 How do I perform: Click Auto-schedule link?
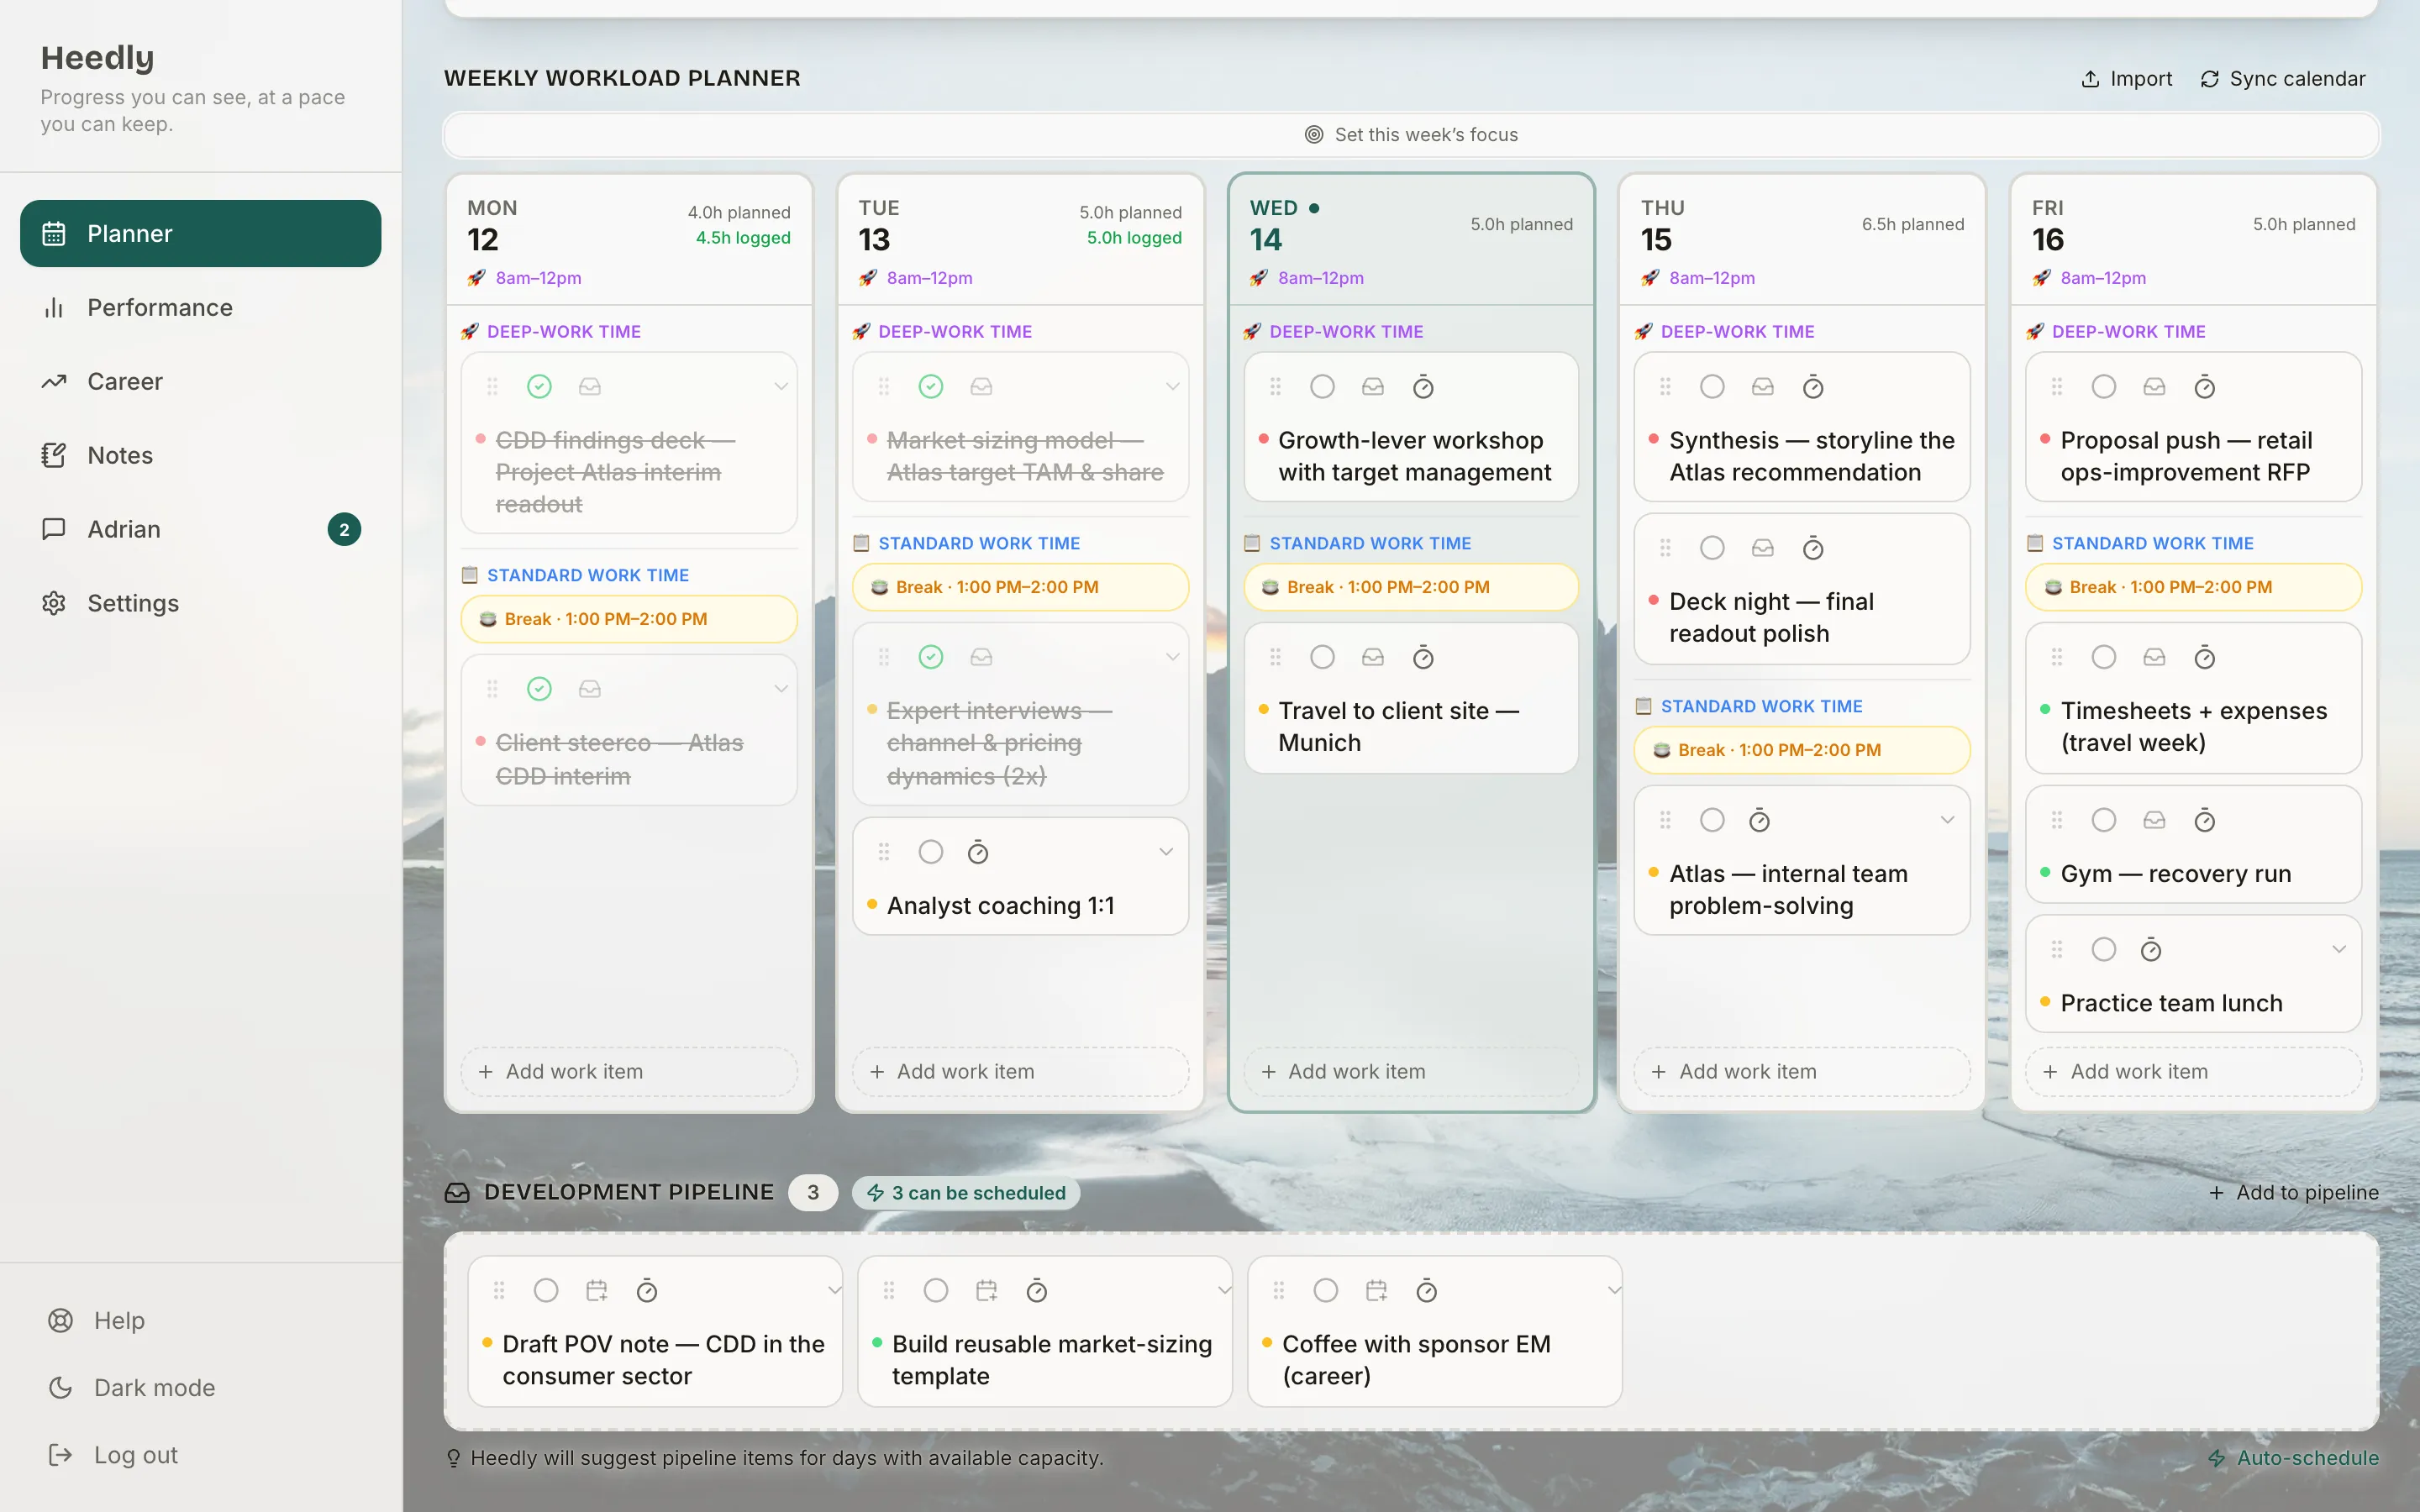point(2294,1458)
